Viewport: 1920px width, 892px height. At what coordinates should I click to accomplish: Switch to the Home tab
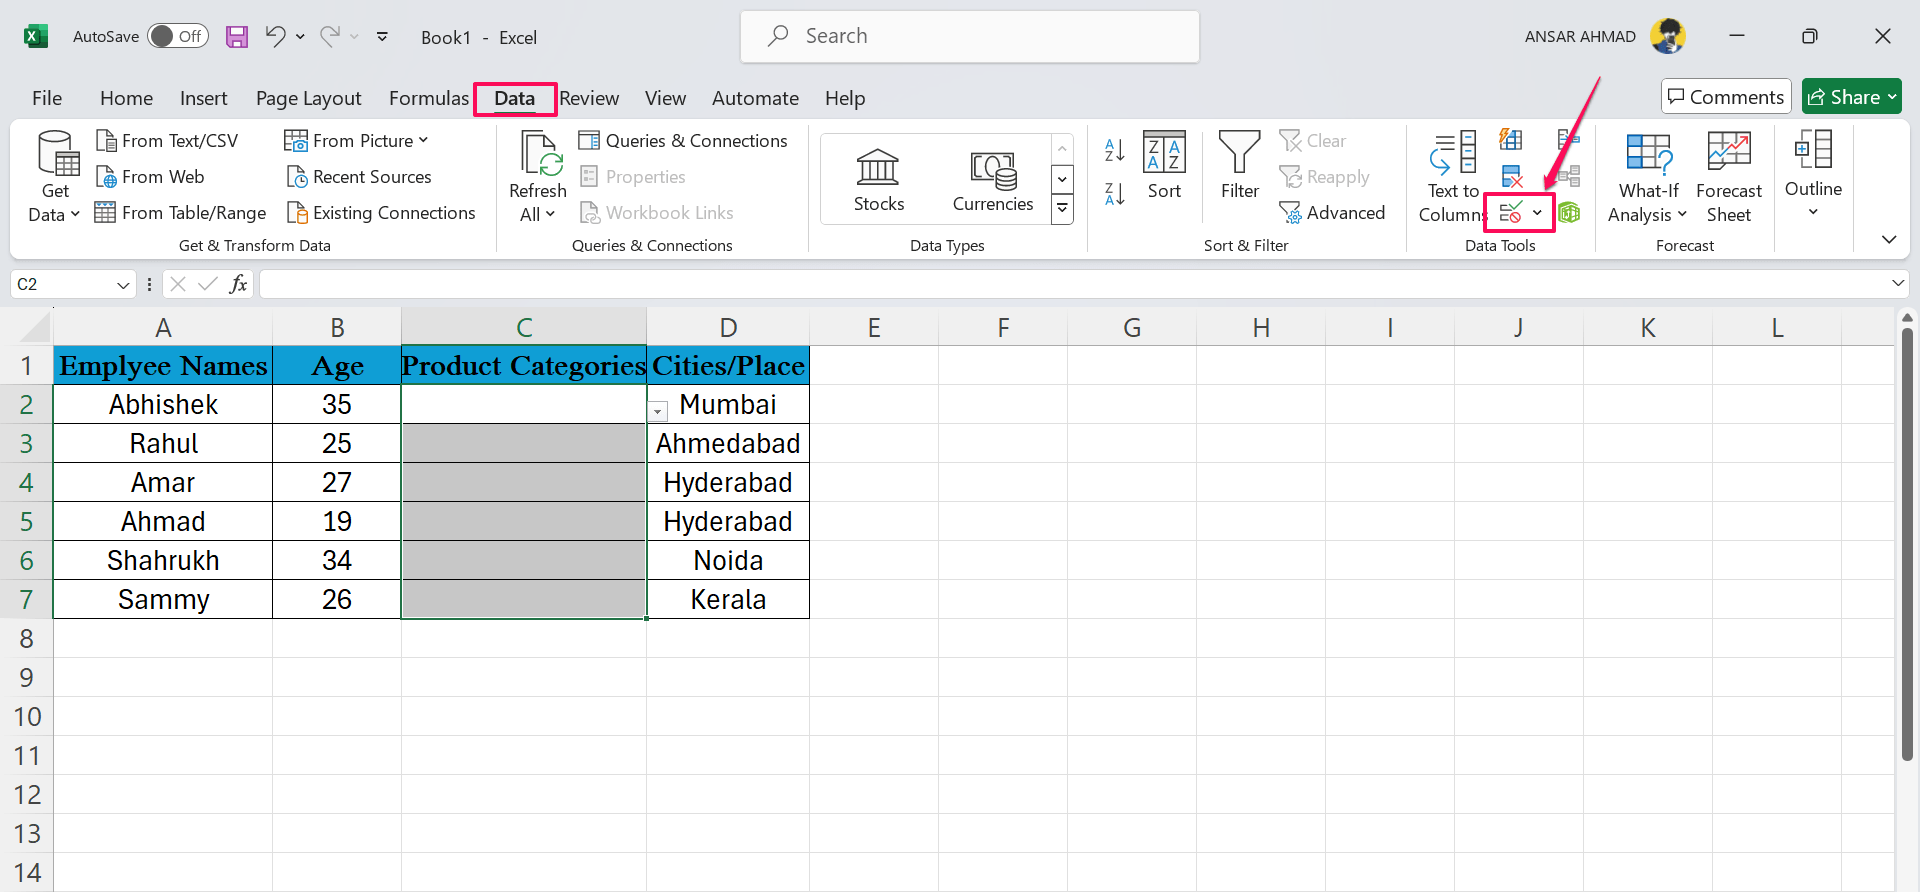[x=126, y=98]
